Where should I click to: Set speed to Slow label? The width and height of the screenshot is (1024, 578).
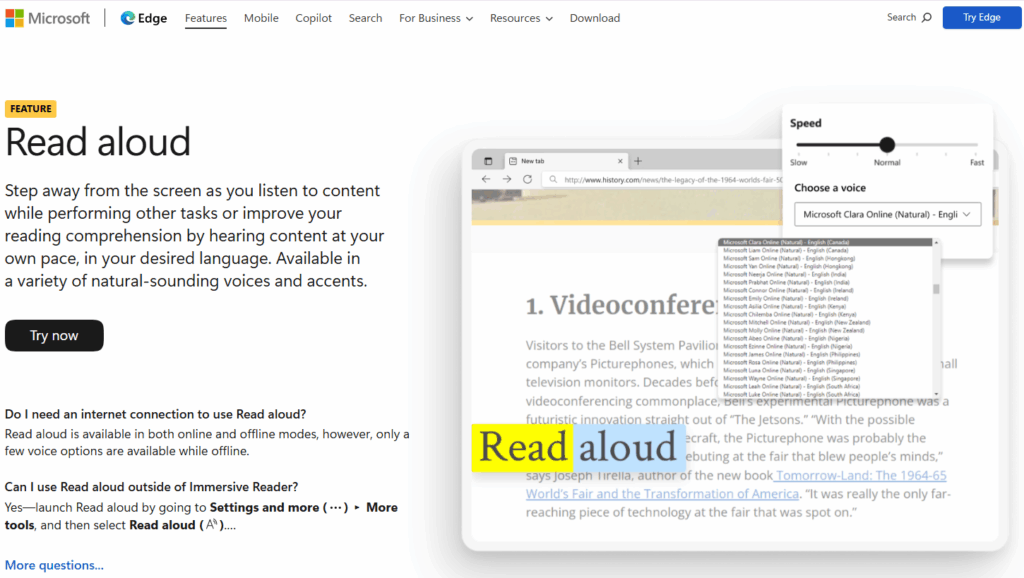799,163
